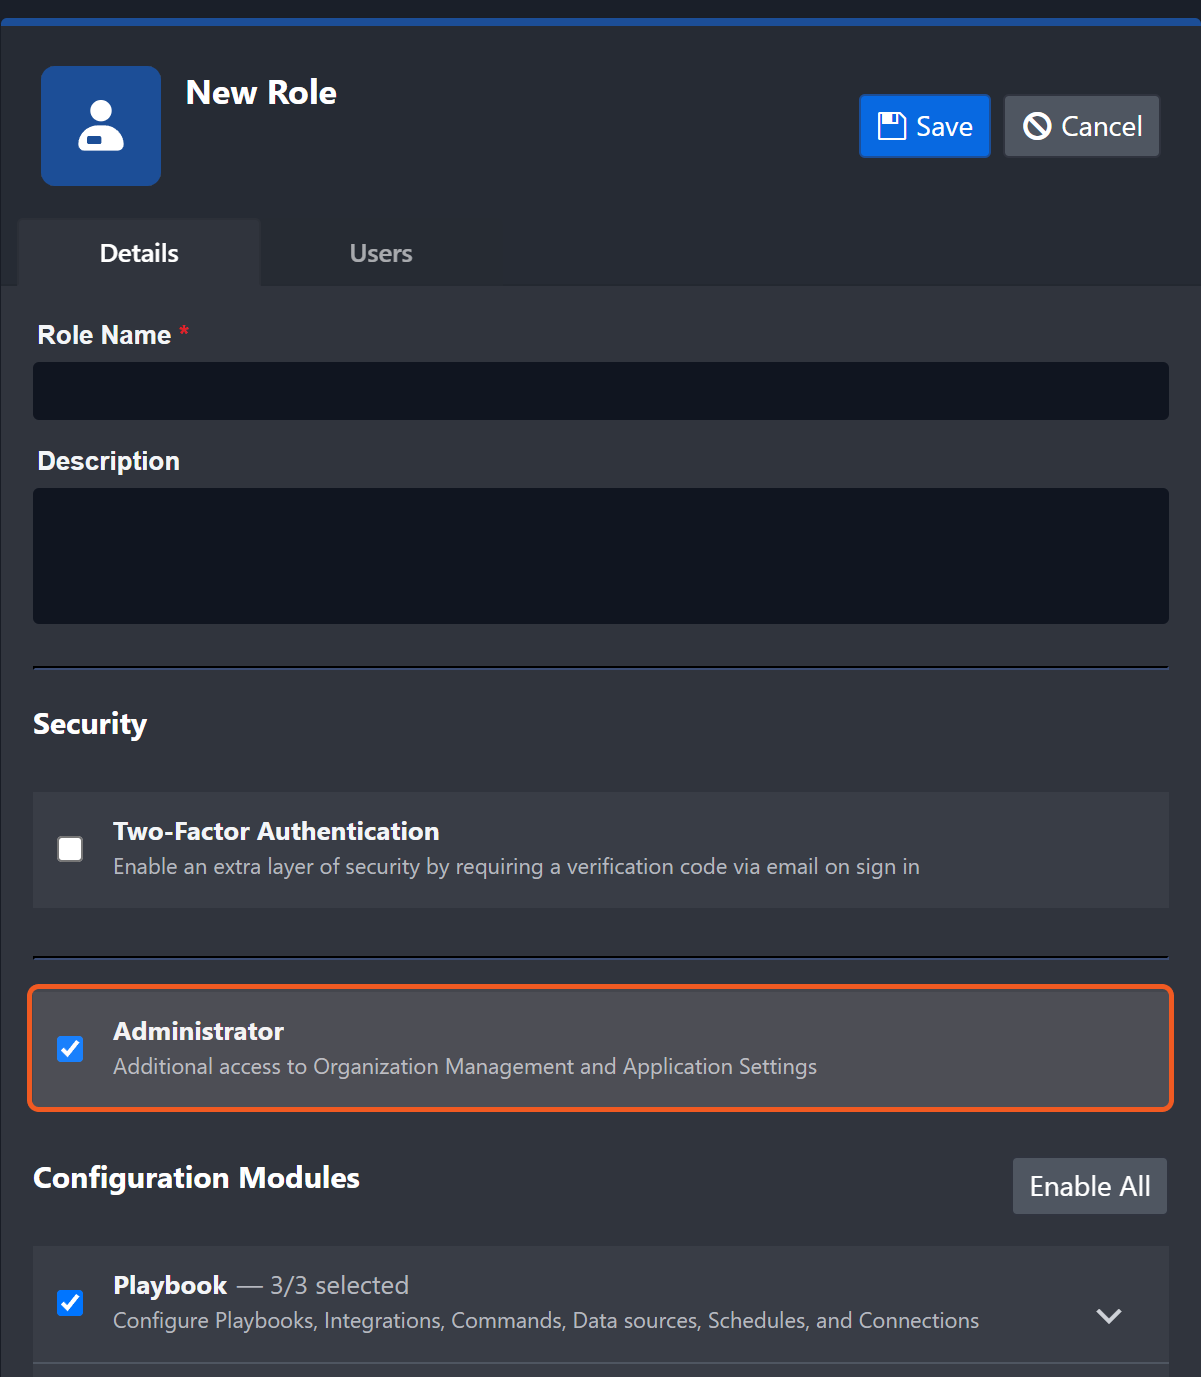Click the Configuration Modules heading
Screen dimensions: 1201x1377
196,1178
